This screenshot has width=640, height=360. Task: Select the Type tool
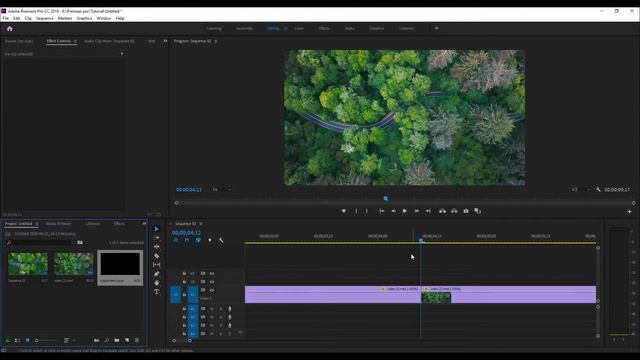pos(157,292)
